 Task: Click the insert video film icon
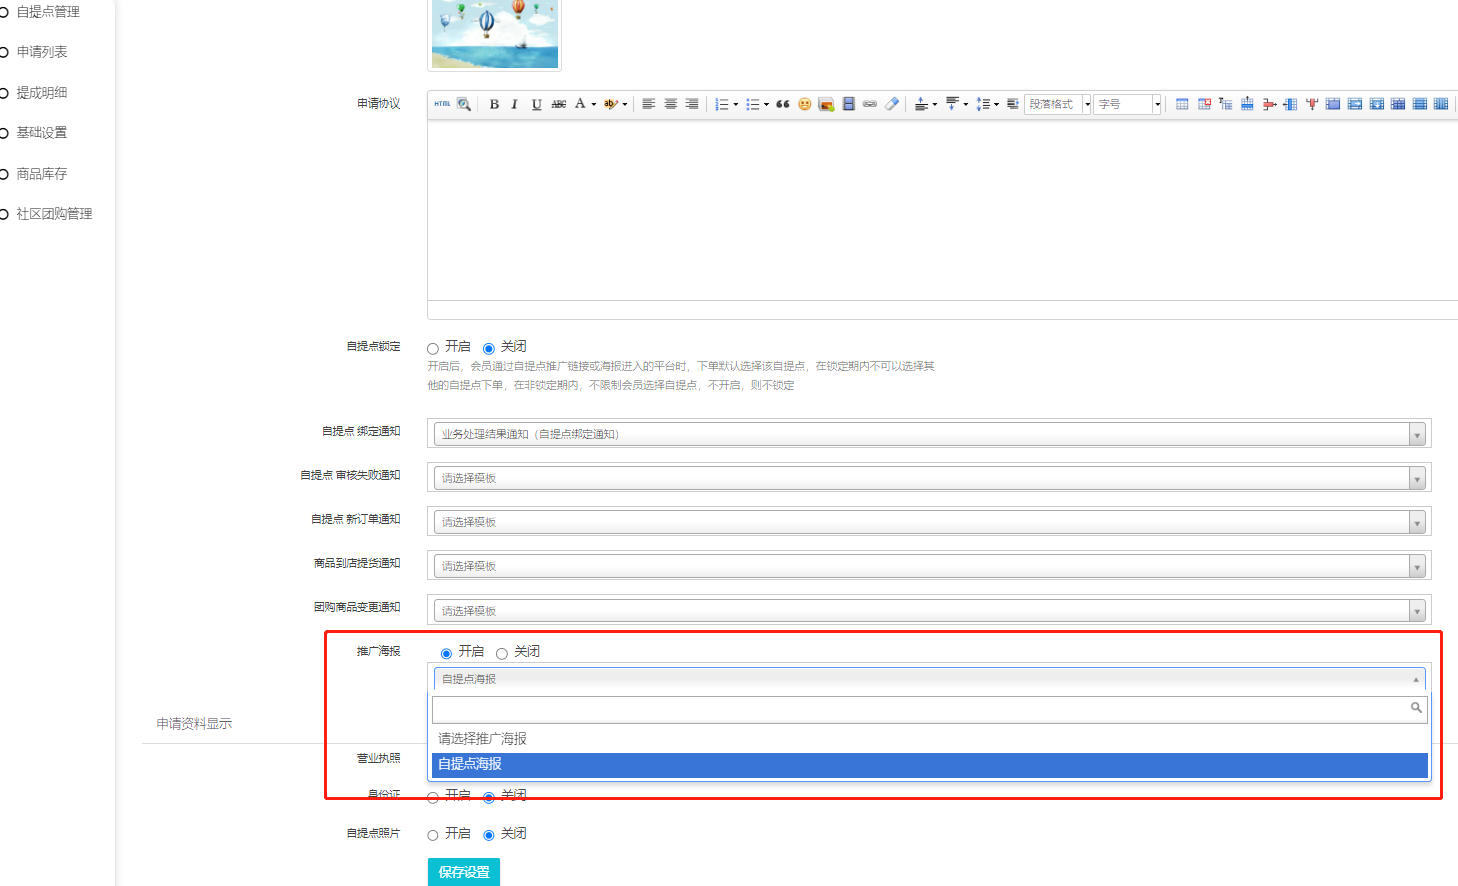tap(848, 104)
